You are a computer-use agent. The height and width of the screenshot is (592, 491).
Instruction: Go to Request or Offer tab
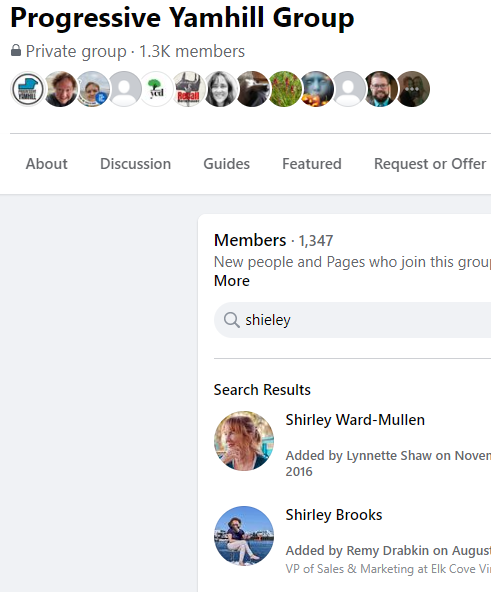coord(430,164)
